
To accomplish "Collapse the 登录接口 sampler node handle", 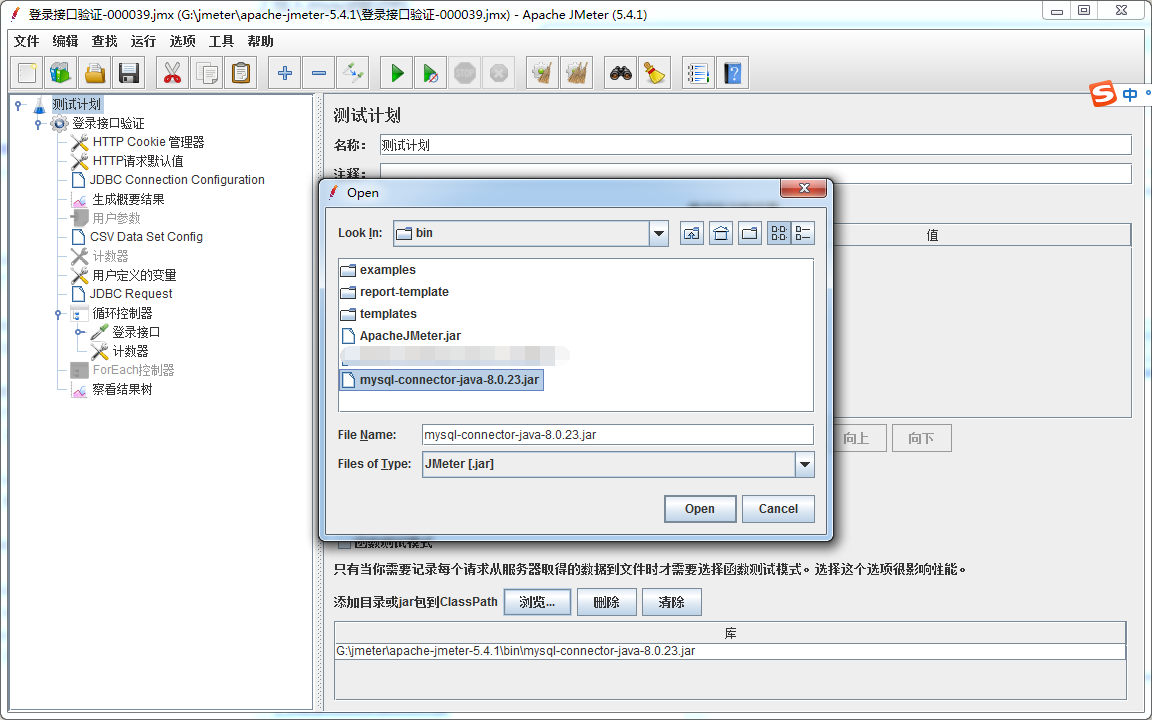I will [80, 333].
